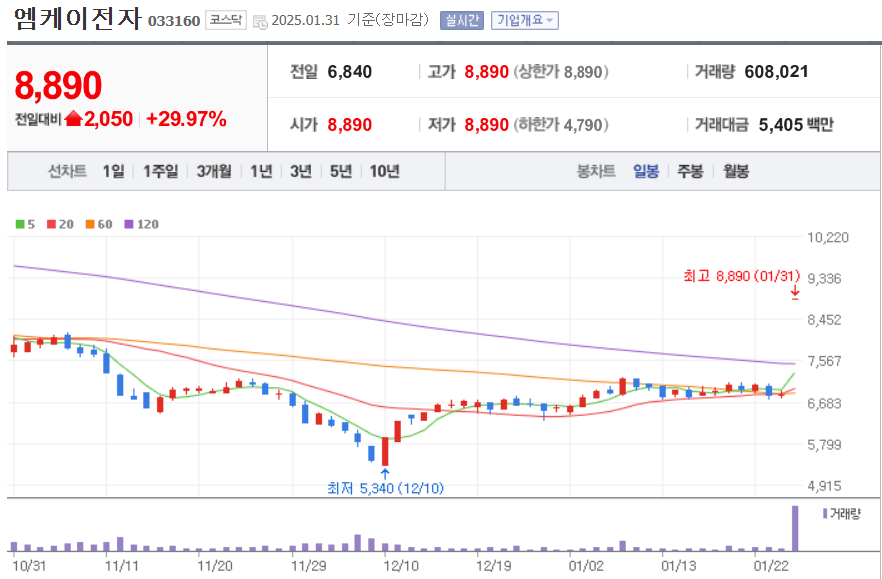Click the 6,683 price axis label
The width and height of the screenshot is (882, 579).
click(825, 403)
